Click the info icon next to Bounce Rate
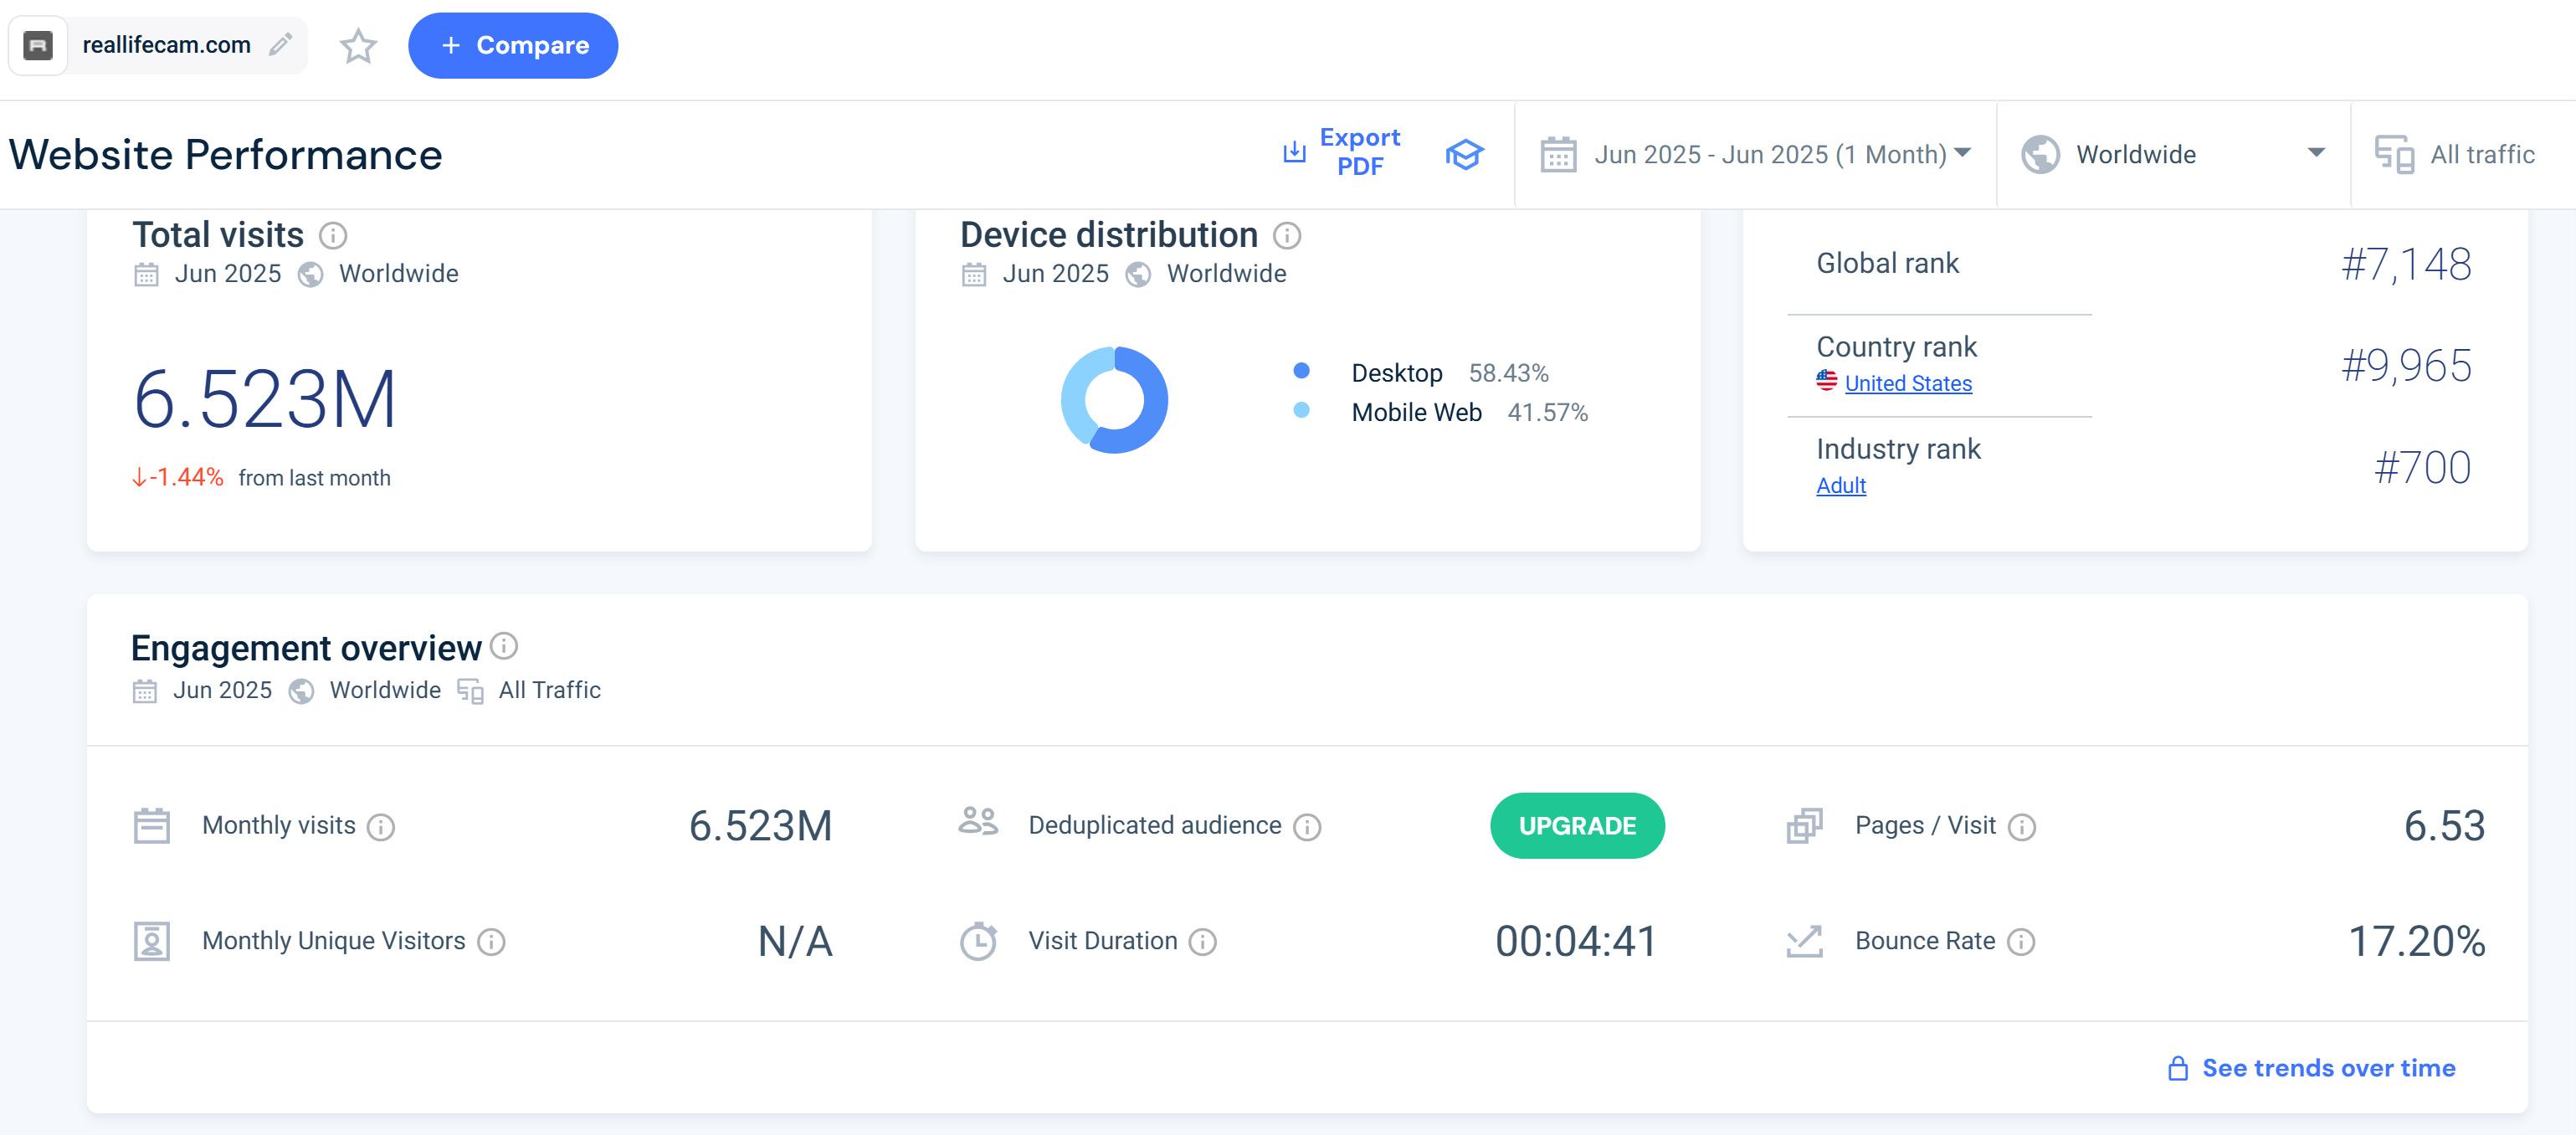 (x=2021, y=942)
